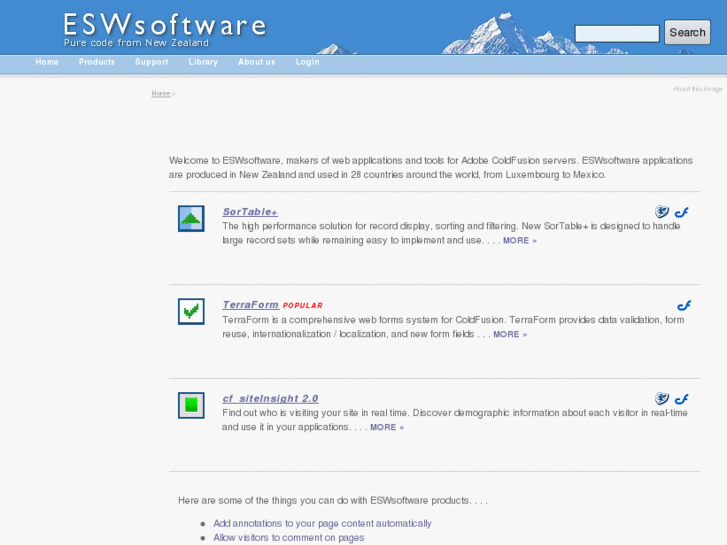This screenshot has height=545, width=727.
Task: Open the ESWsoftware logo in the header
Action: (x=165, y=25)
